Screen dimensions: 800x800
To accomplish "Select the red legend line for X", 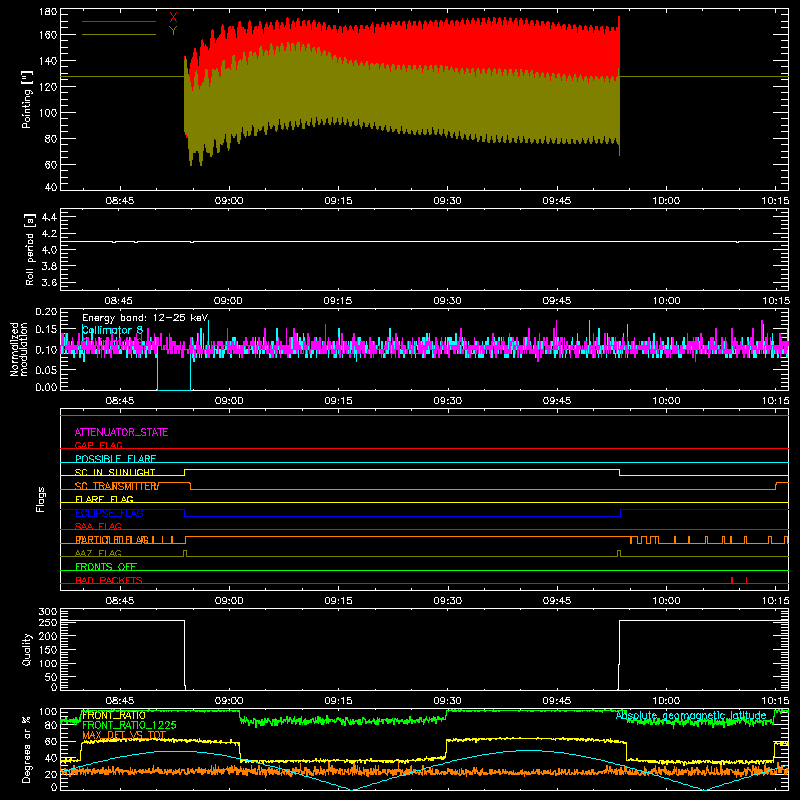I will tap(119, 21).
